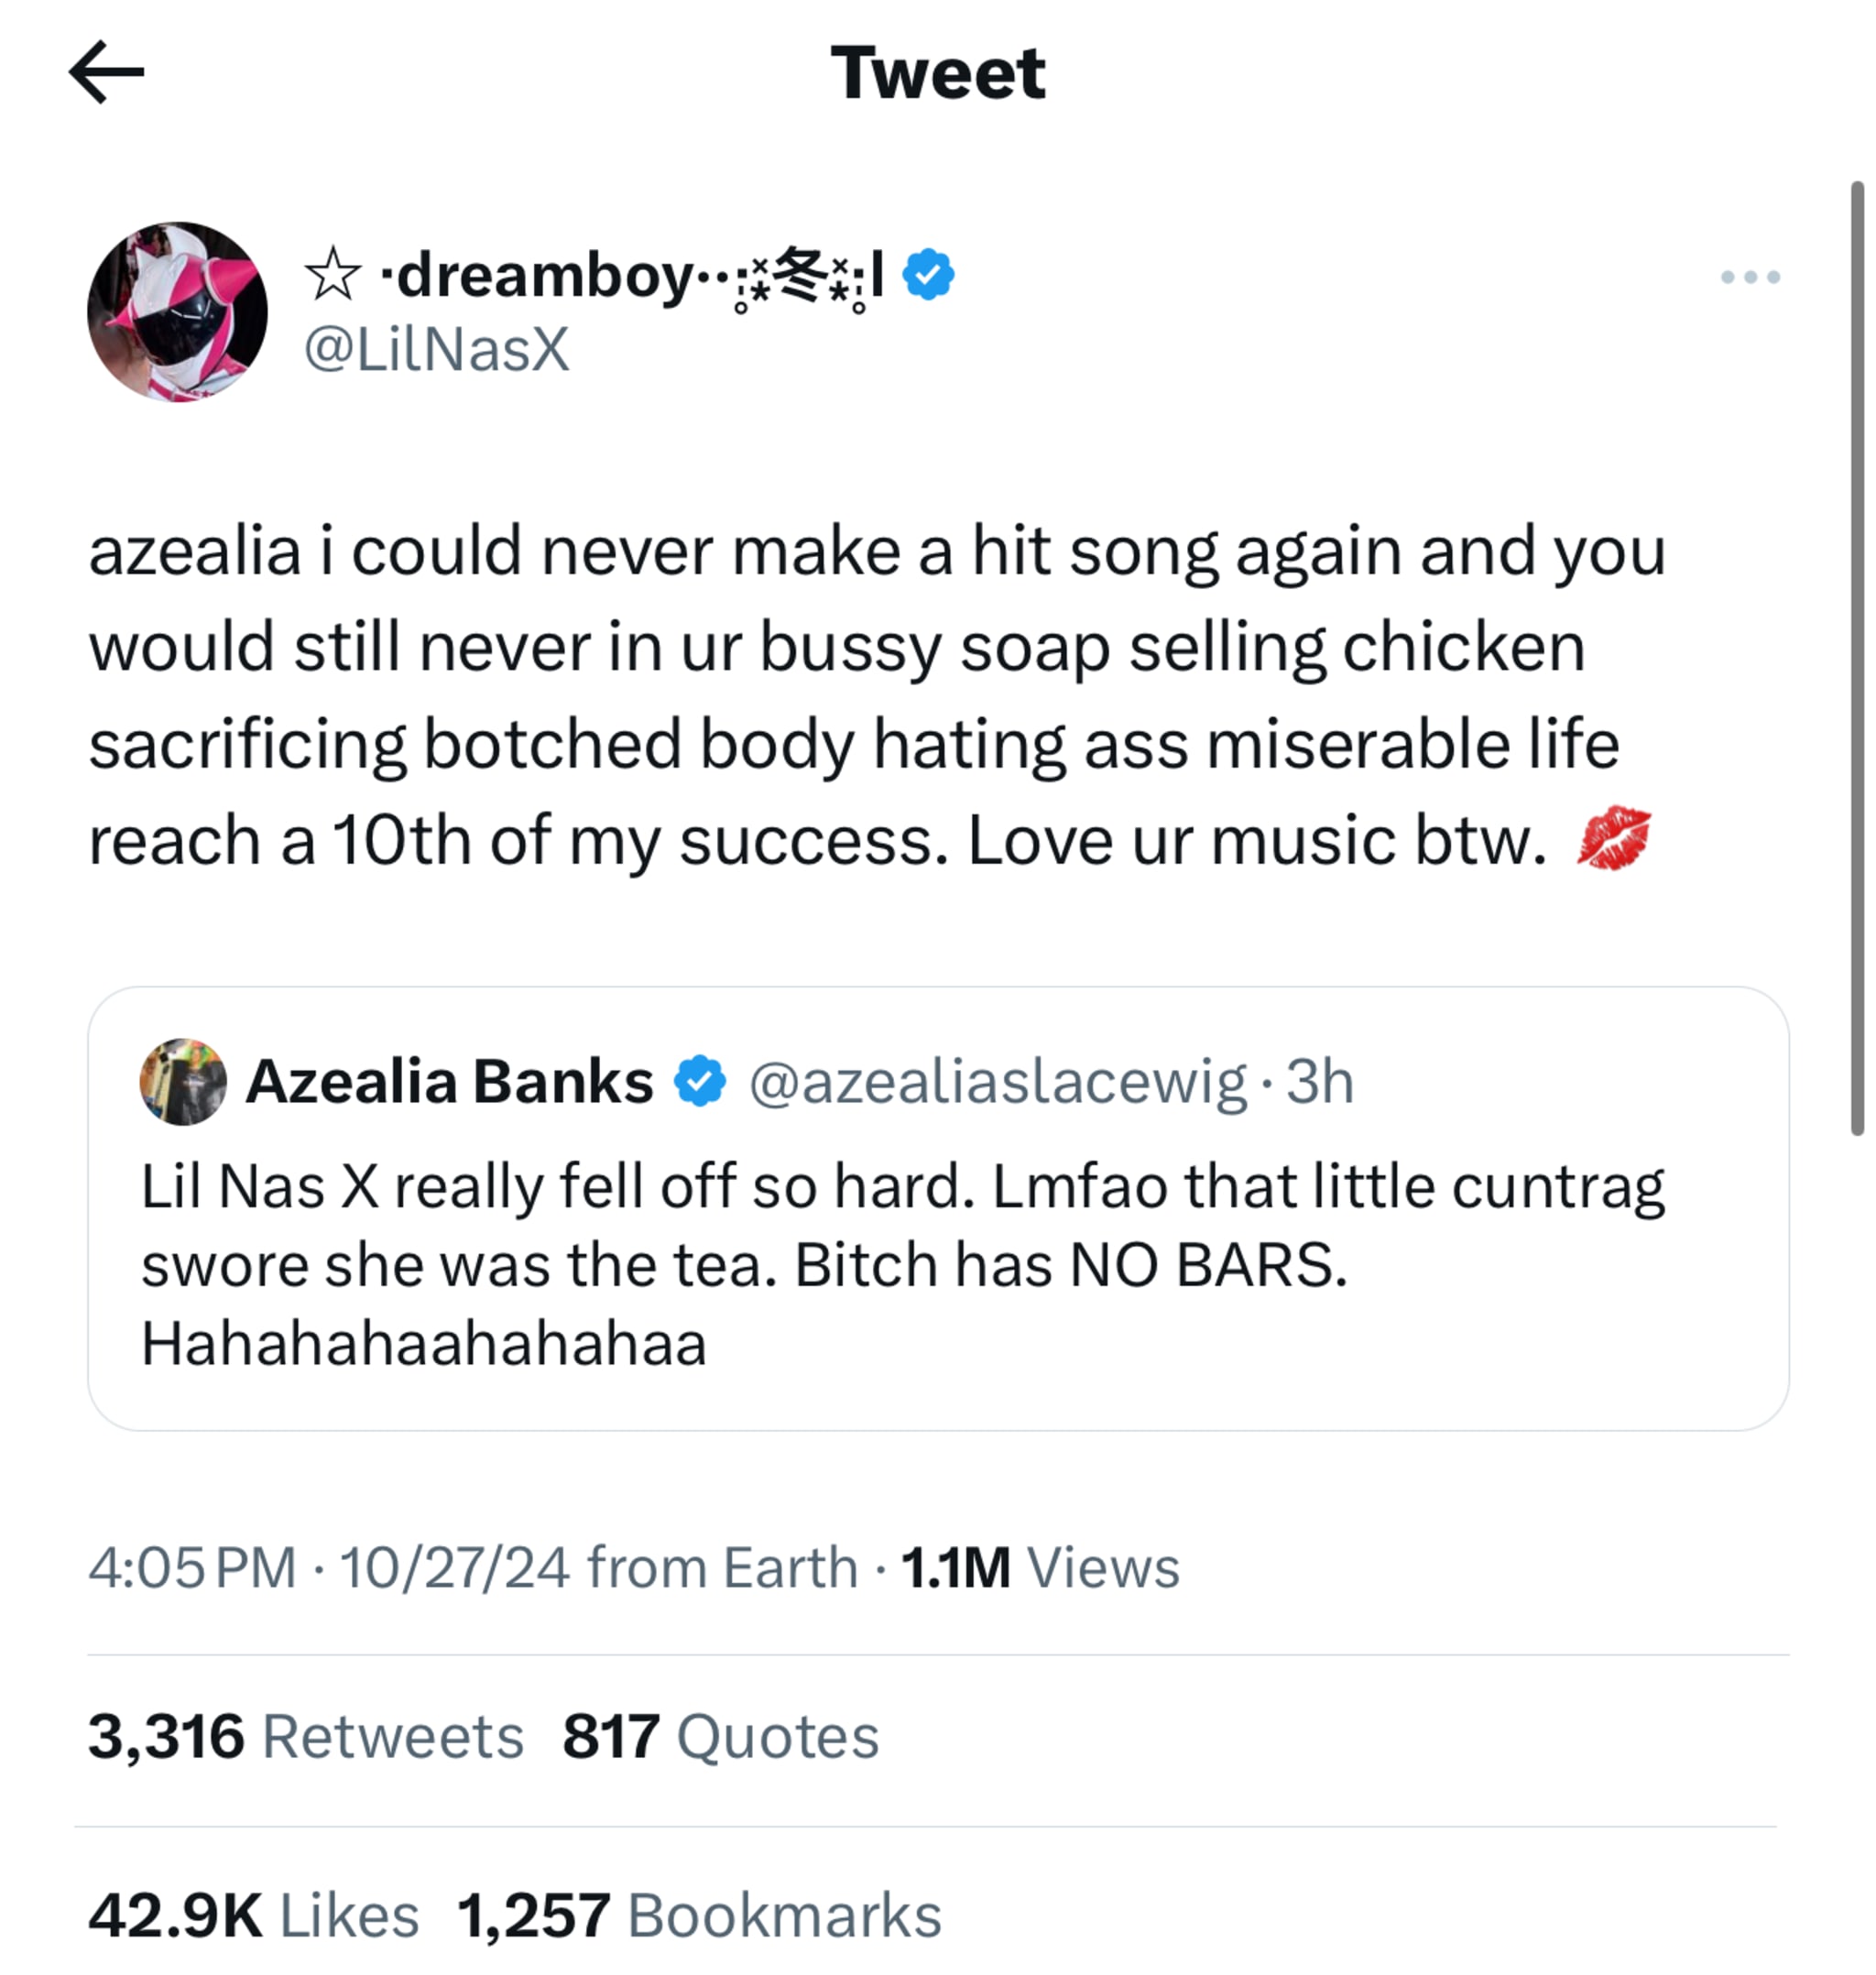The image size is (1876, 1975).
Task: Click the blue verified badge beside dreamboy
Action: pos(928,274)
